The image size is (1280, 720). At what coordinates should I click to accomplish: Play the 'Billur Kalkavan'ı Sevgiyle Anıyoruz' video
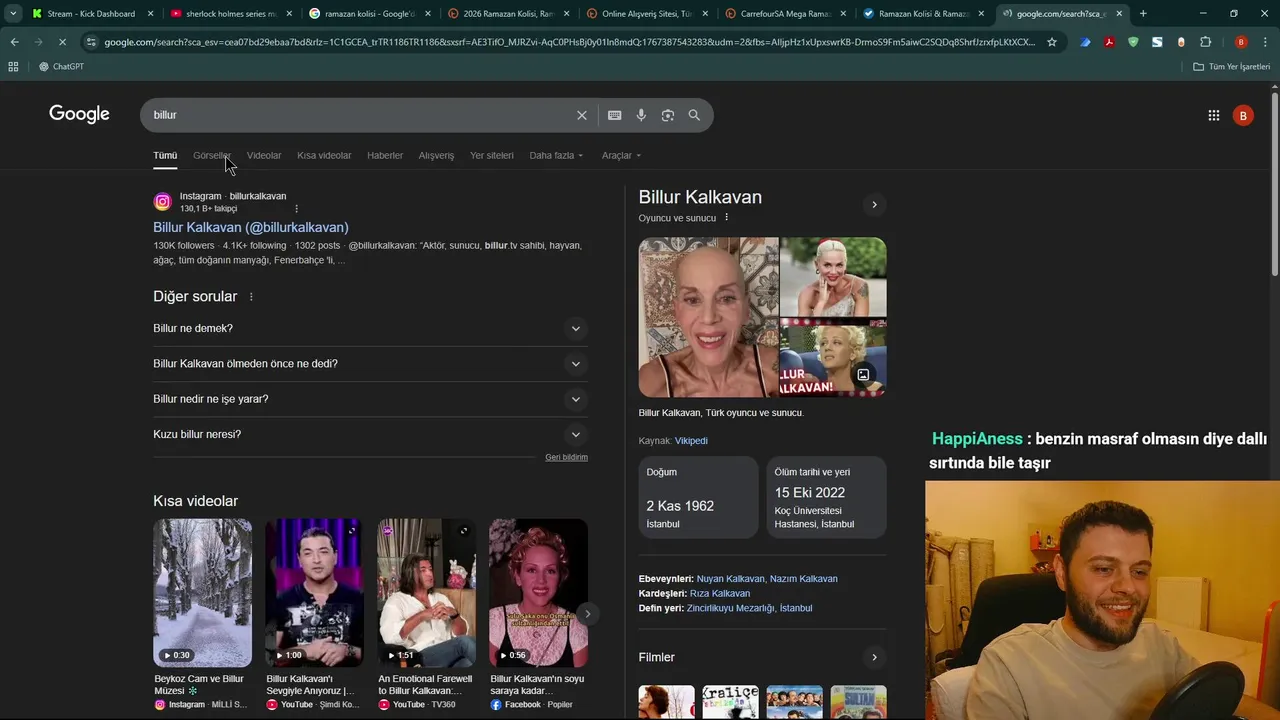[x=314, y=592]
